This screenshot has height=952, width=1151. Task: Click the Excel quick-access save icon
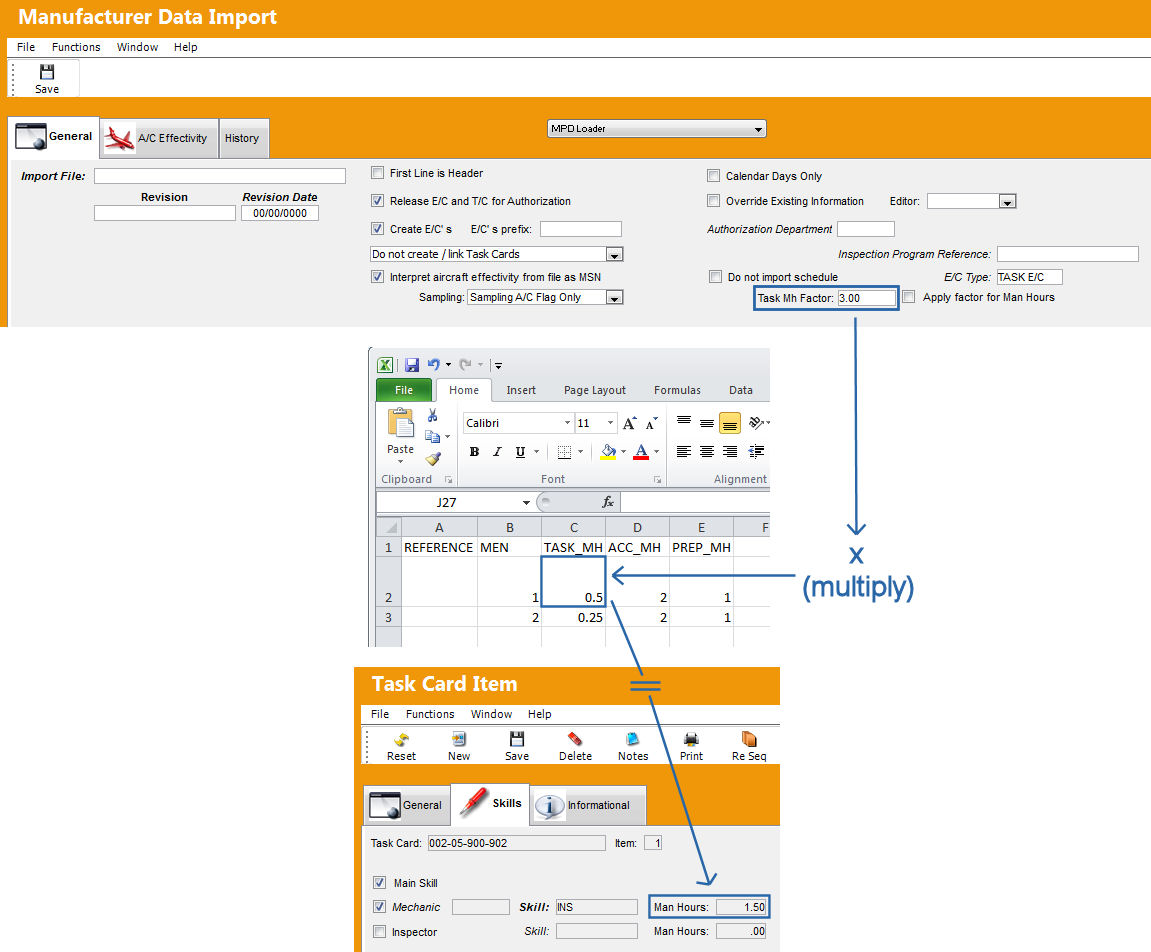click(x=412, y=365)
